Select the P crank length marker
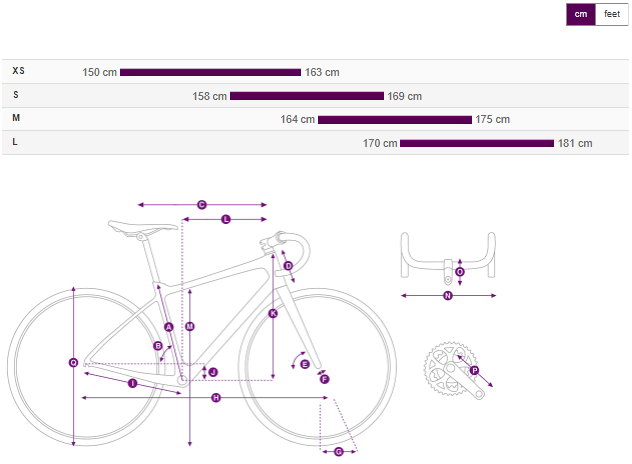 (475, 371)
